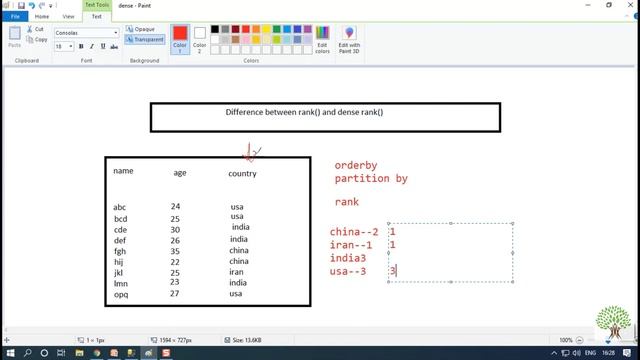Pick the lime green color swatch
Image resolution: width=640 pixels, height=360 pixels.
[277, 40]
